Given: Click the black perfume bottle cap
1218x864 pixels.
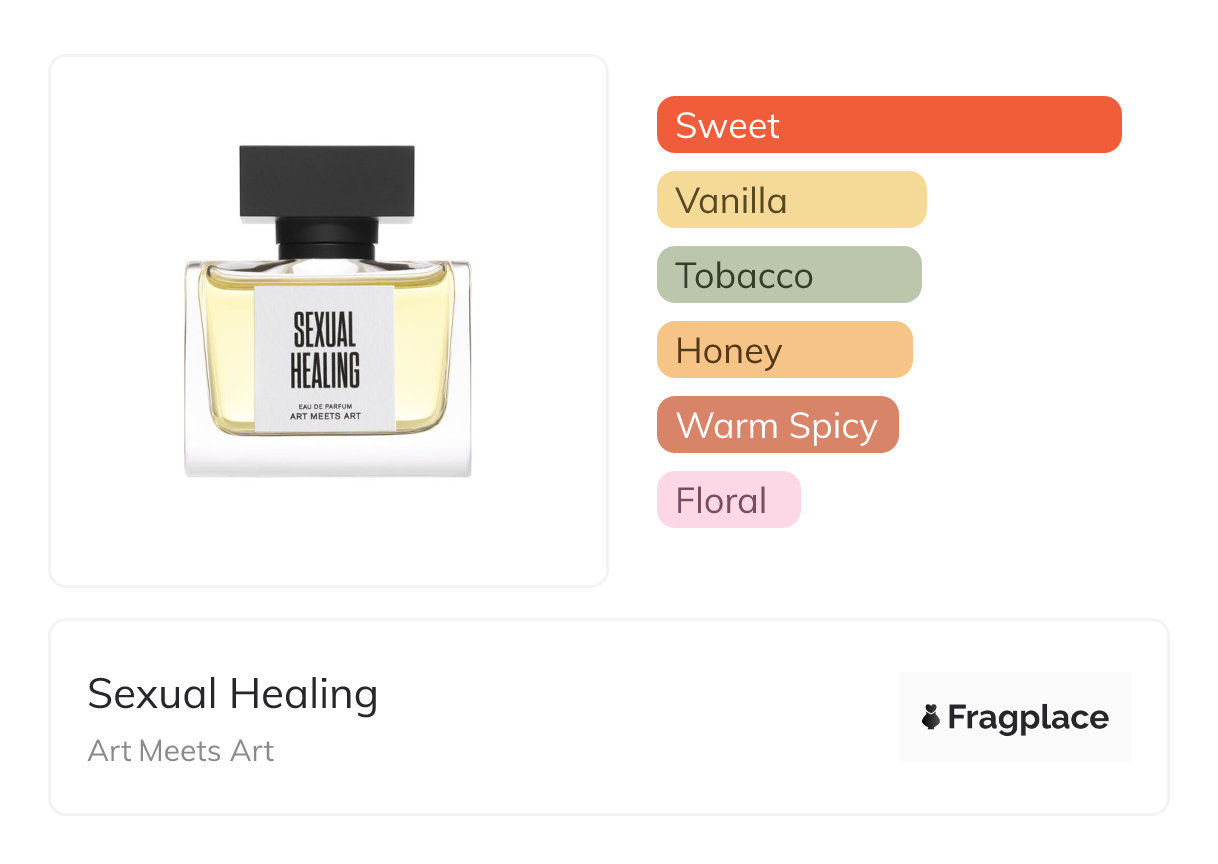Looking at the screenshot, I should click(x=327, y=181).
